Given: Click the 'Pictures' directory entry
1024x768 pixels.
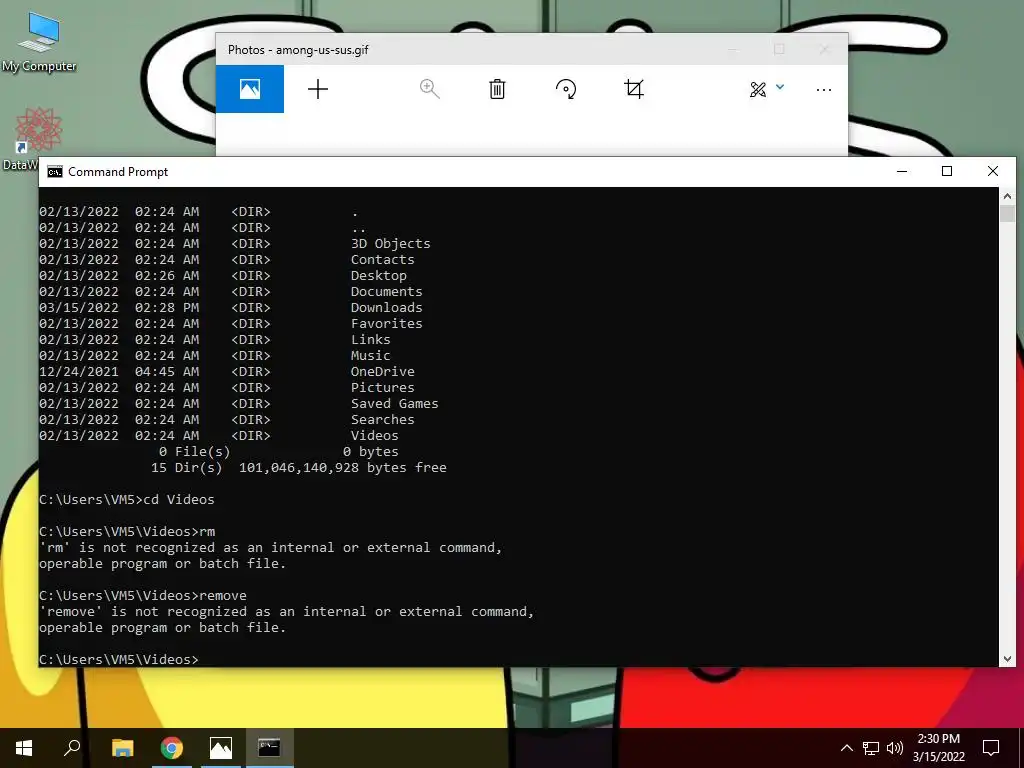Looking at the screenshot, I should [383, 387].
